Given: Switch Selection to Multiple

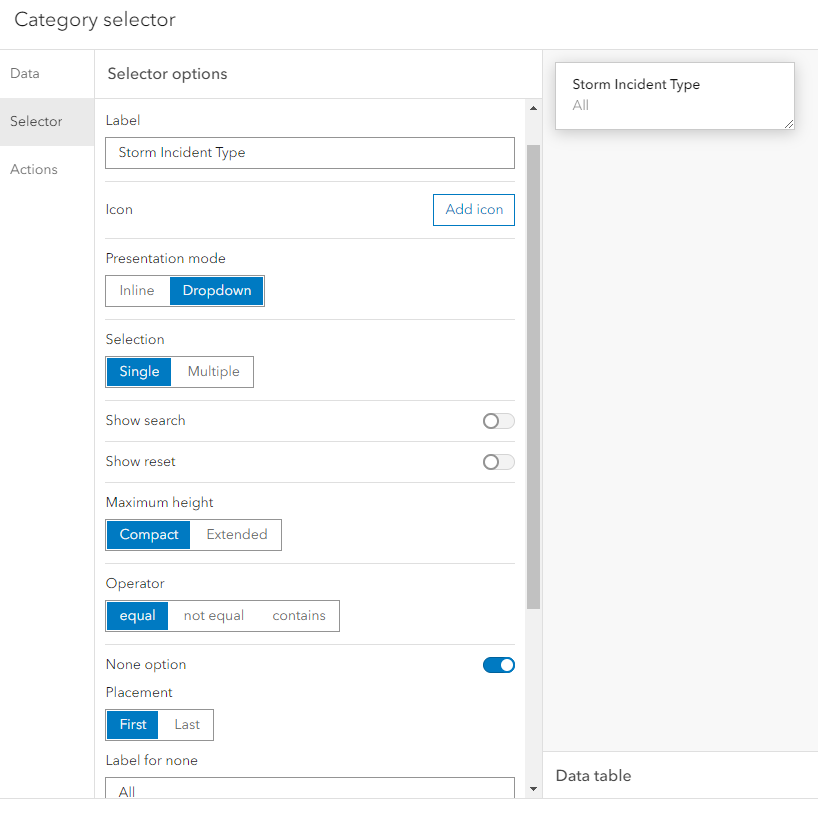Looking at the screenshot, I should tap(212, 371).
